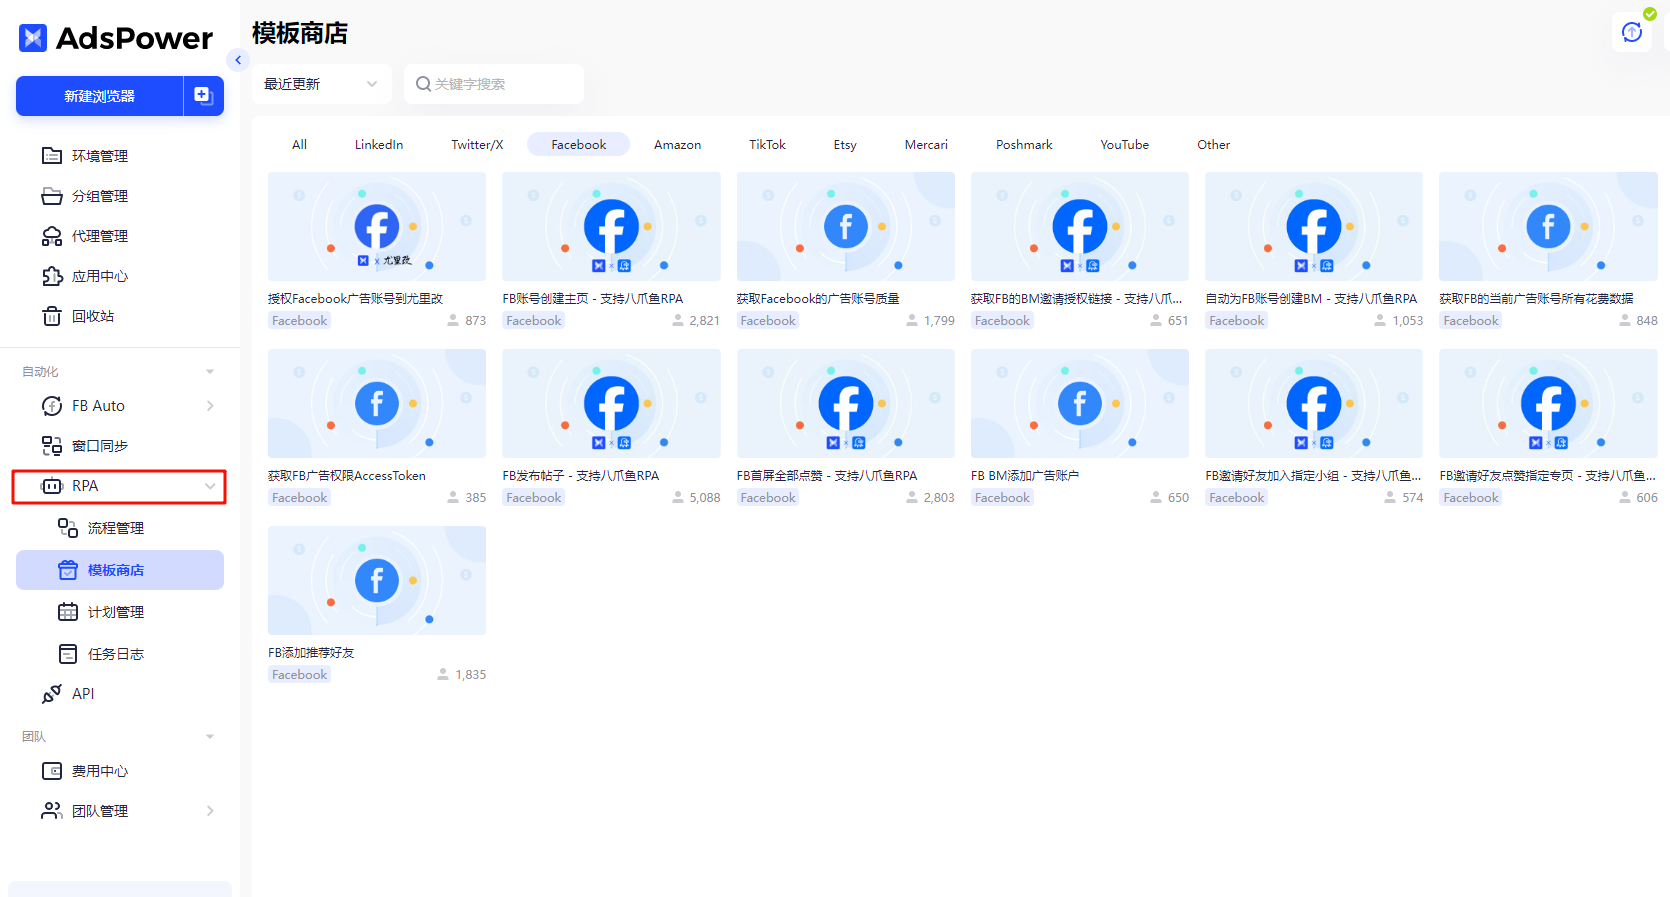1670x897 pixels.
Task: Open the 授权Facebook广告账号到尤里改 template thumbnail
Action: (x=377, y=226)
